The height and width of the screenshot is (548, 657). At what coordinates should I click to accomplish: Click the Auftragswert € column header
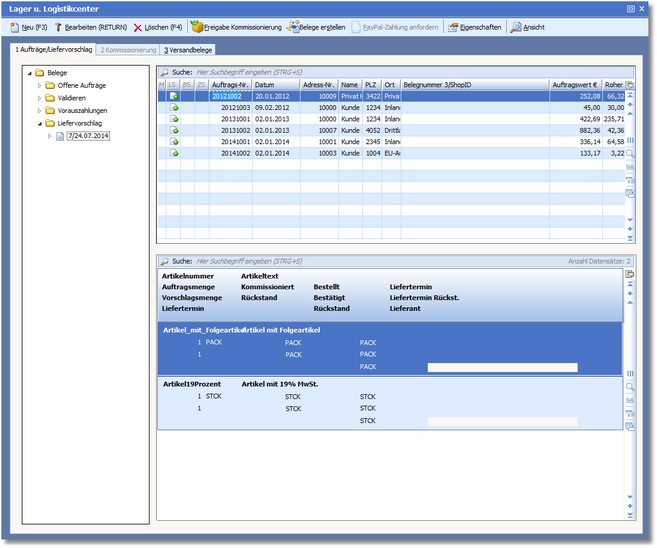point(575,85)
